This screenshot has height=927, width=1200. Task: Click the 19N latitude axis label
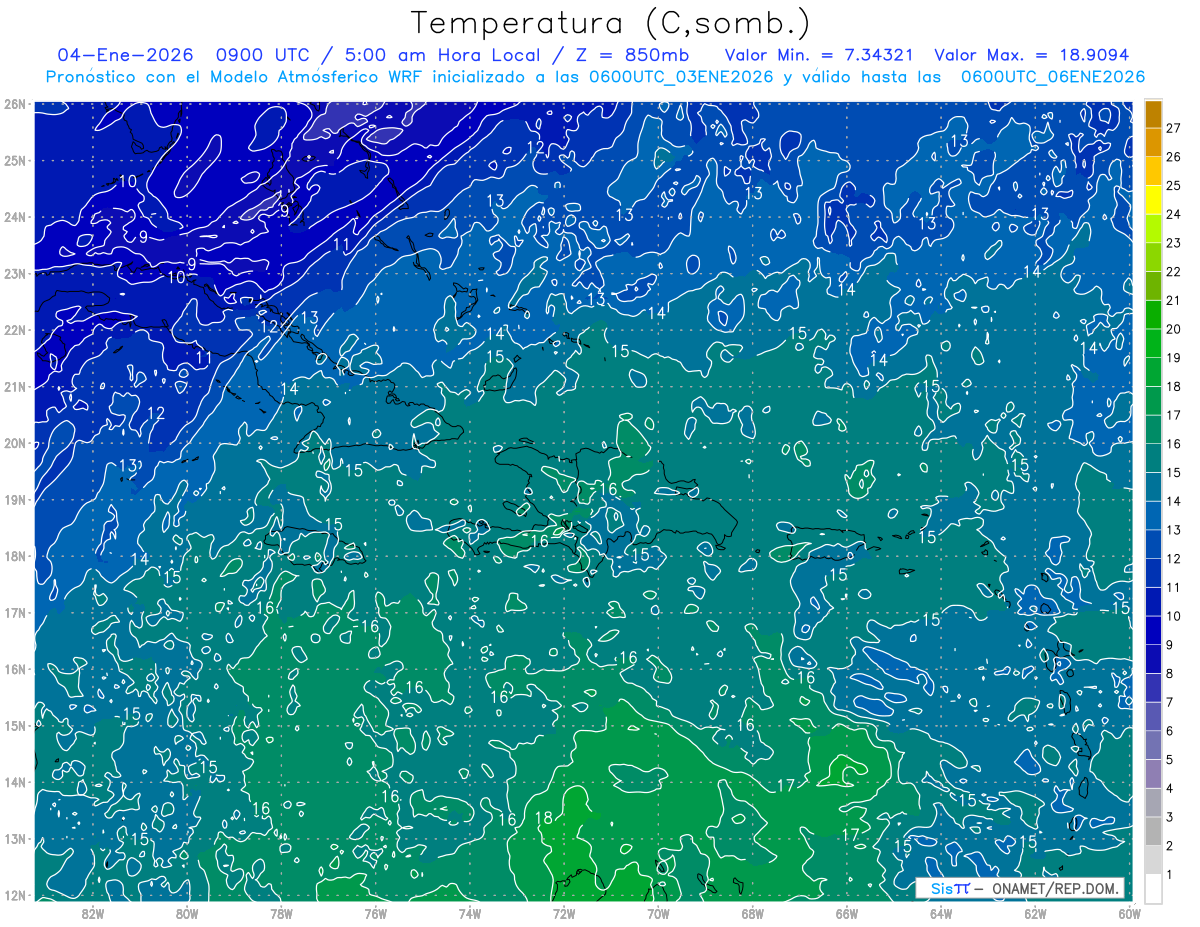pyautogui.click(x=15, y=499)
